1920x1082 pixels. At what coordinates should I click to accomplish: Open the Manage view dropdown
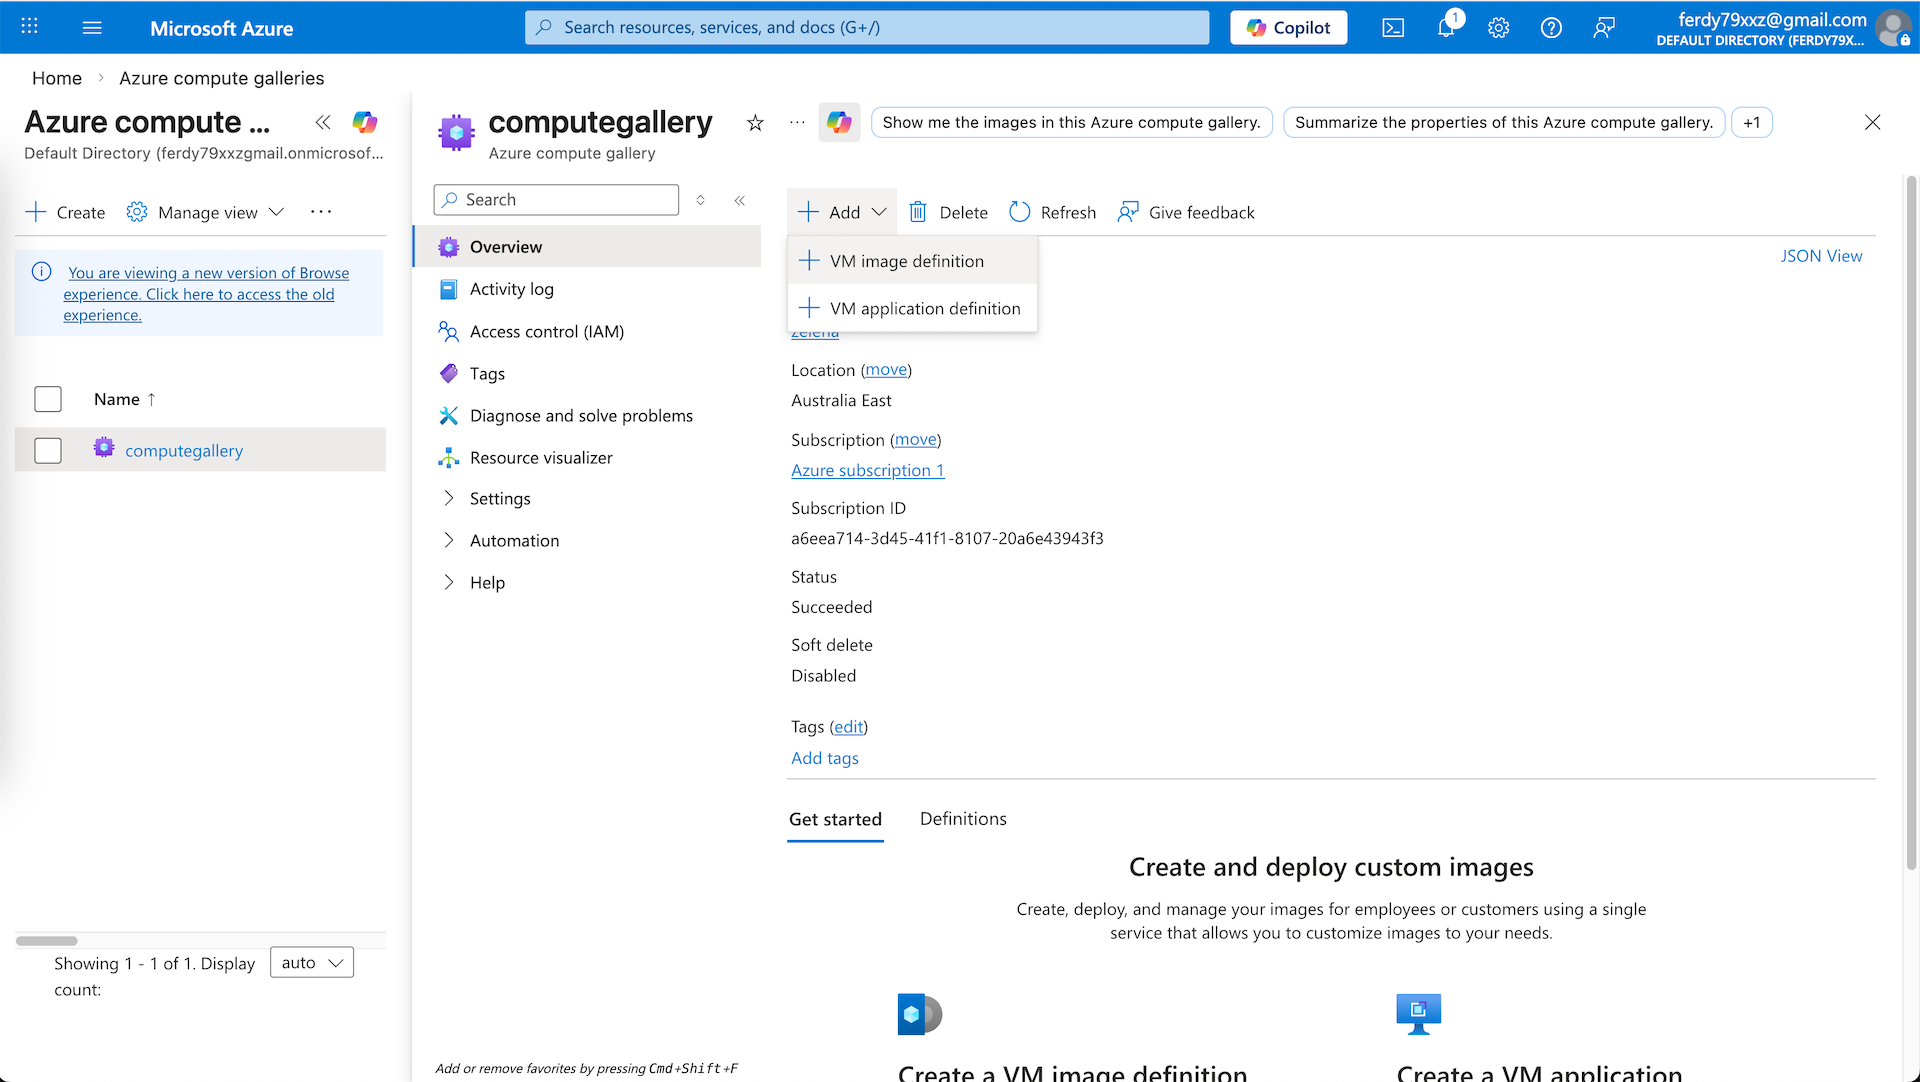click(206, 212)
